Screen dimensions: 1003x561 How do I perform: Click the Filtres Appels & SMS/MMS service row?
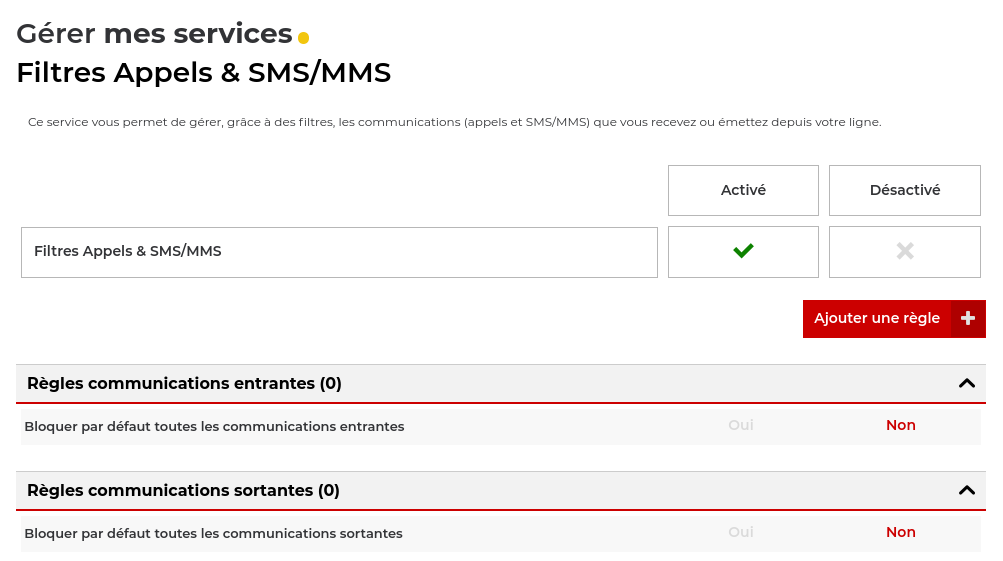point(339,252)
